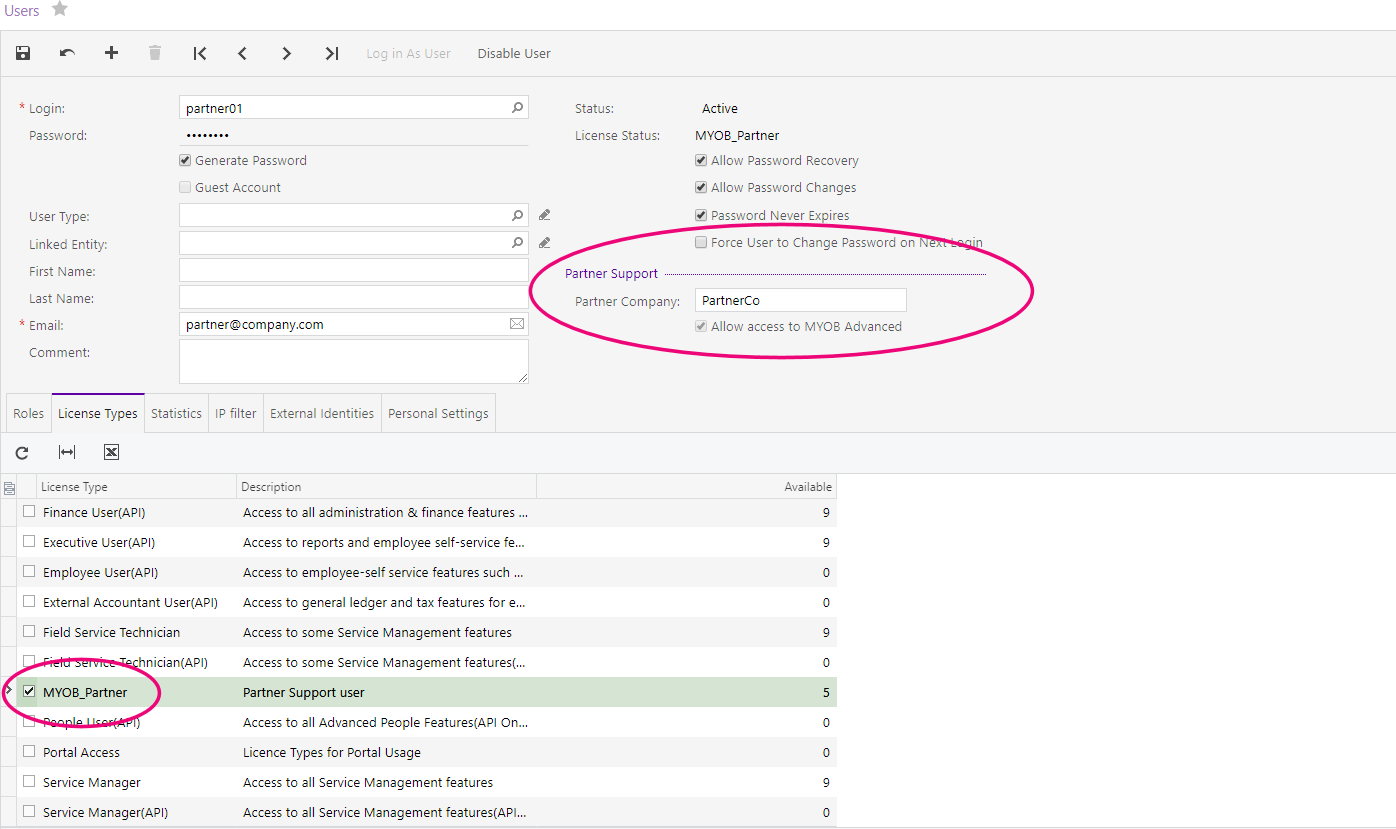
Task: Click the Disable User button
Action: pos(514,54)
